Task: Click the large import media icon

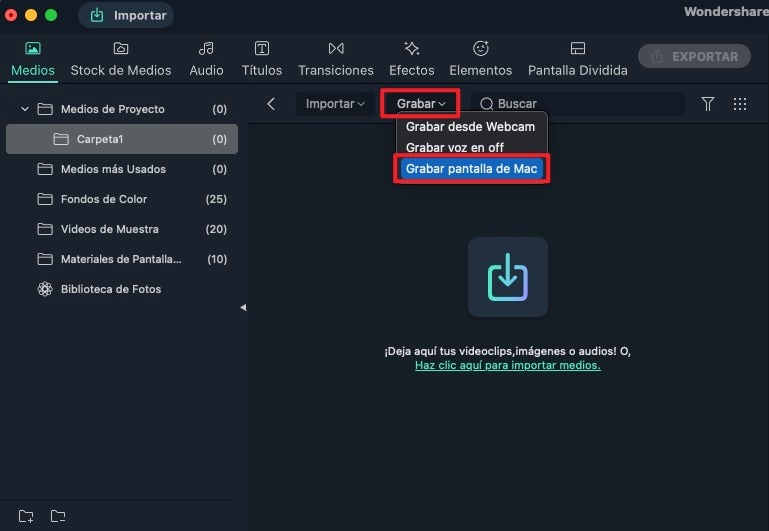Action: (508, 277)
